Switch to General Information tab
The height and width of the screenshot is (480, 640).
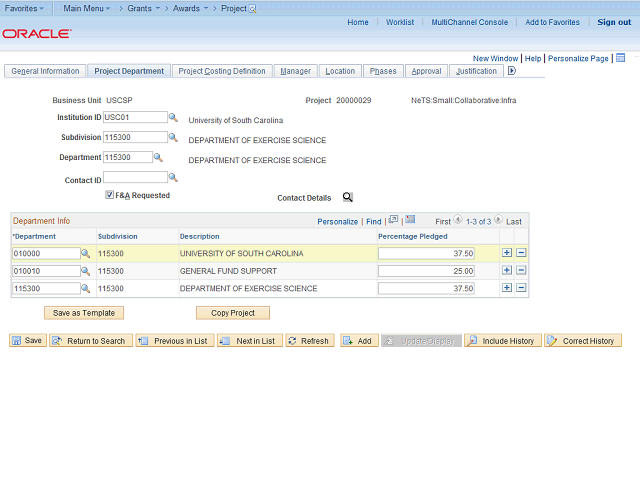[45, 71]
